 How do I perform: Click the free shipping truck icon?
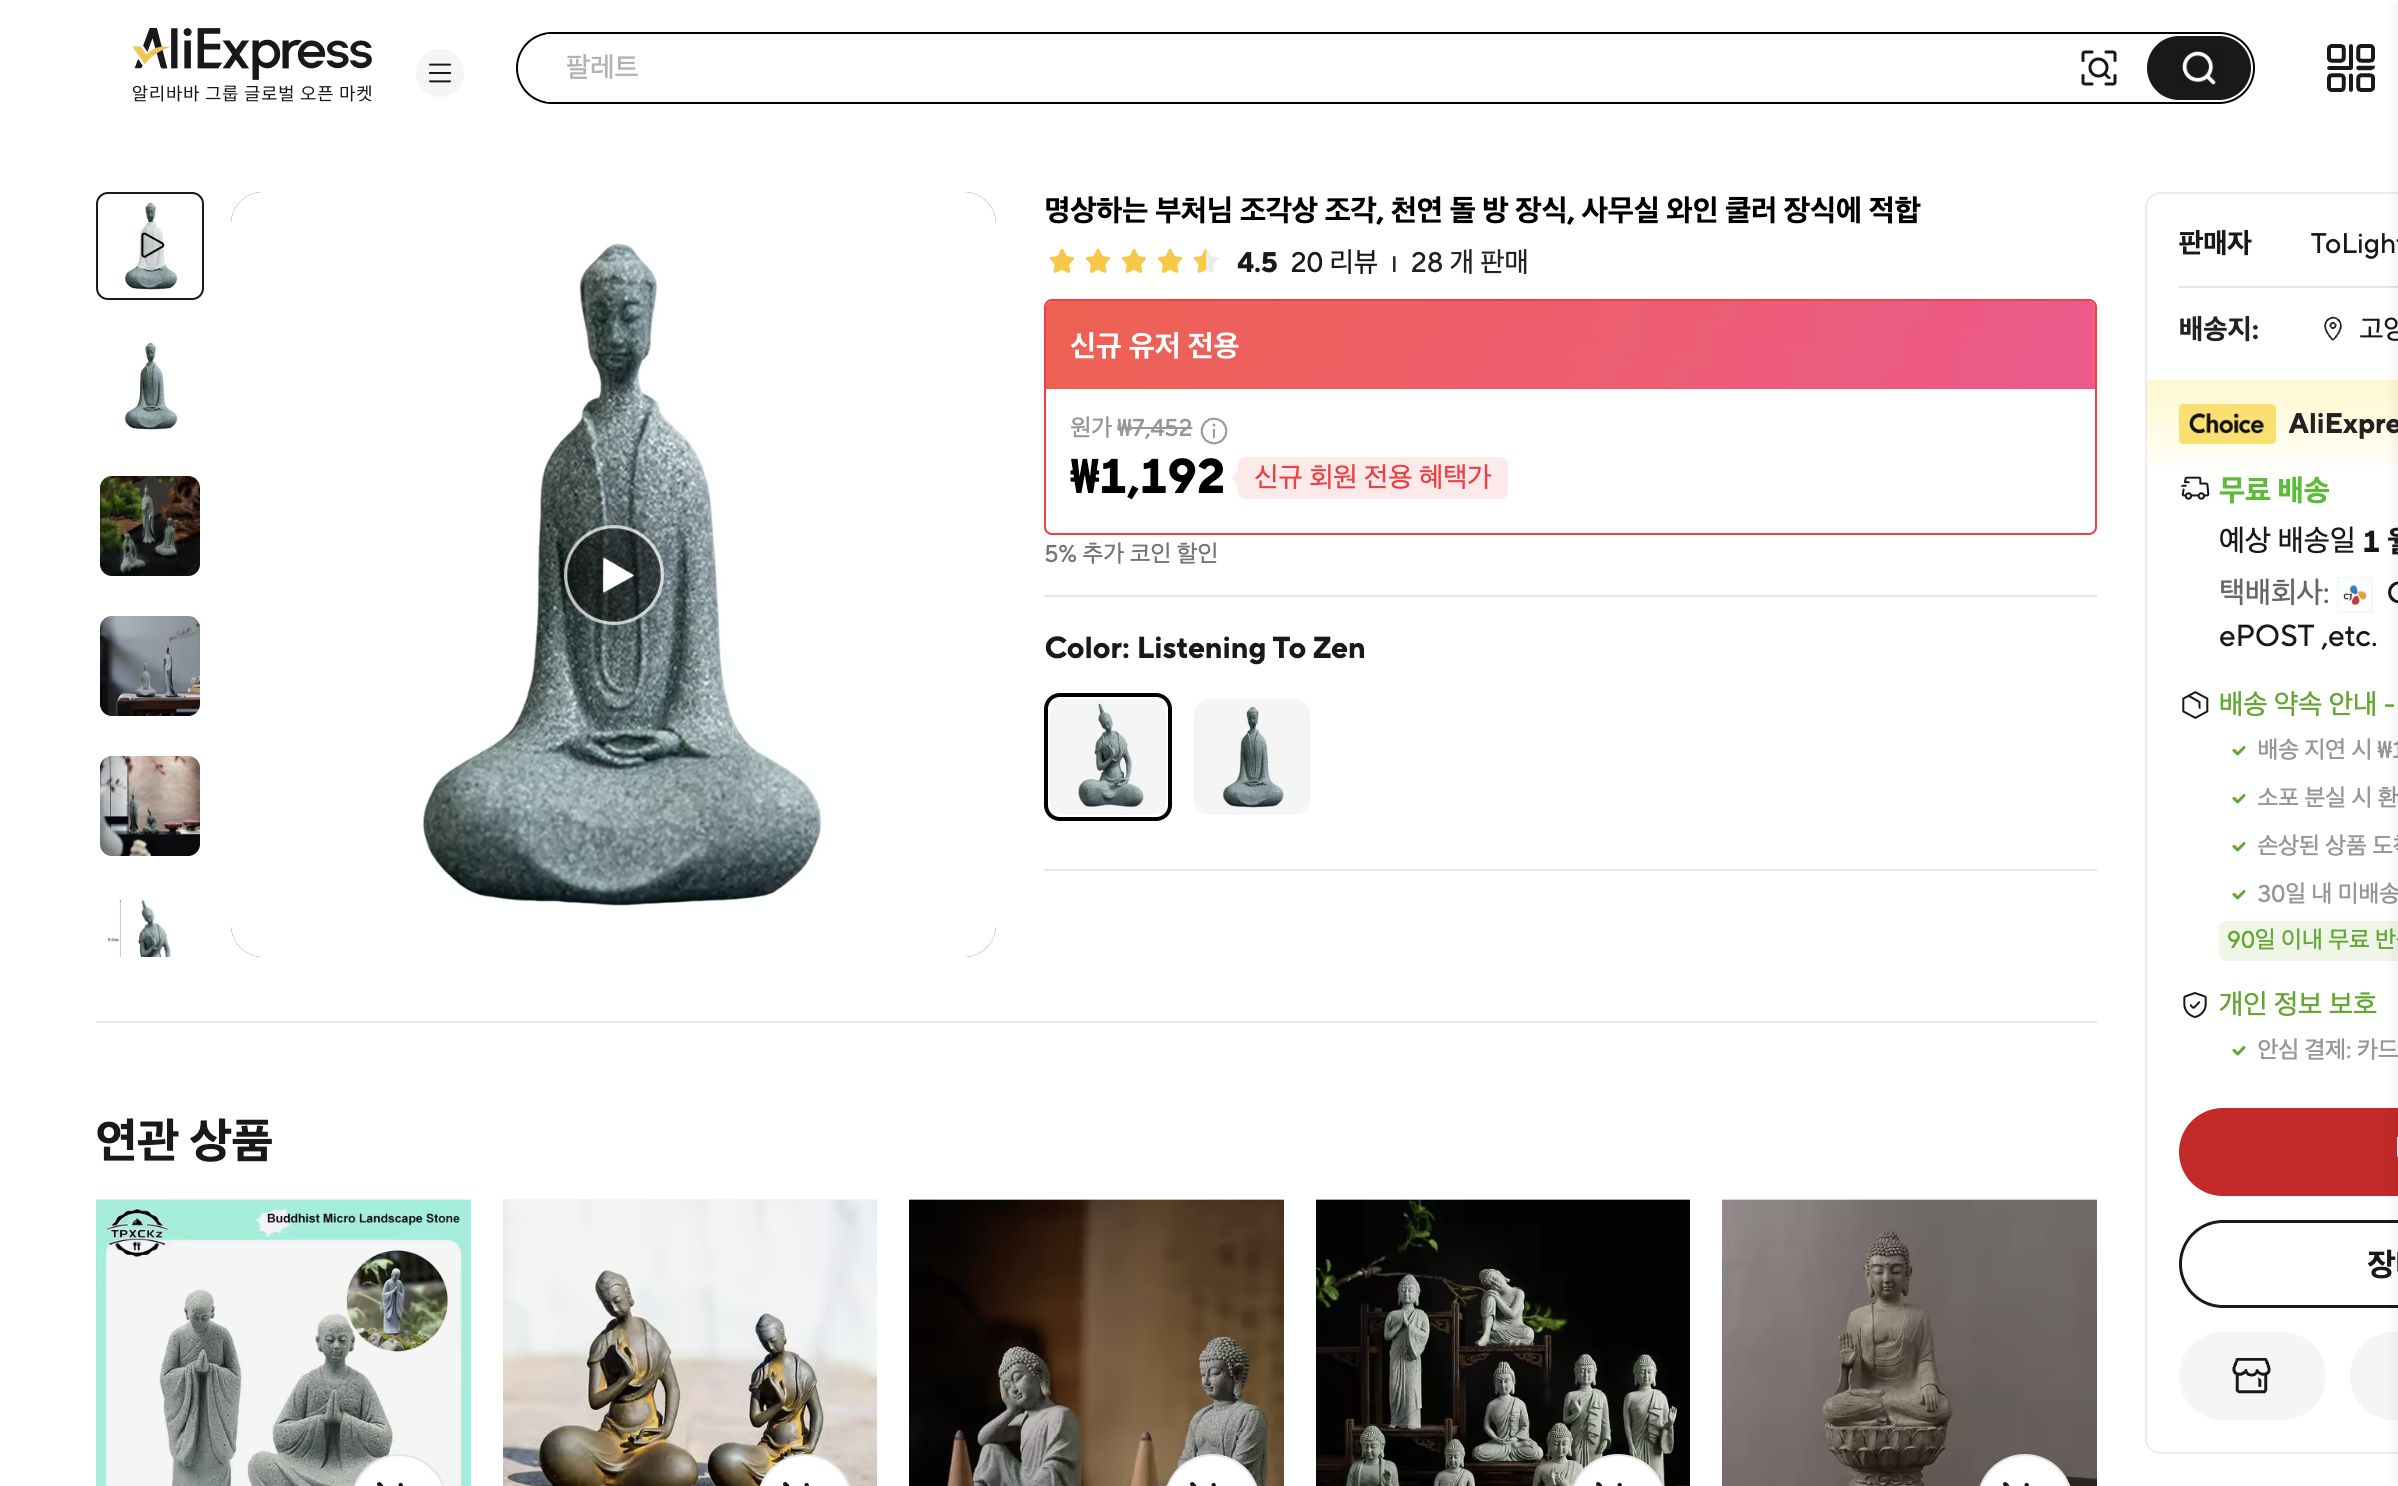[2194, 489]
